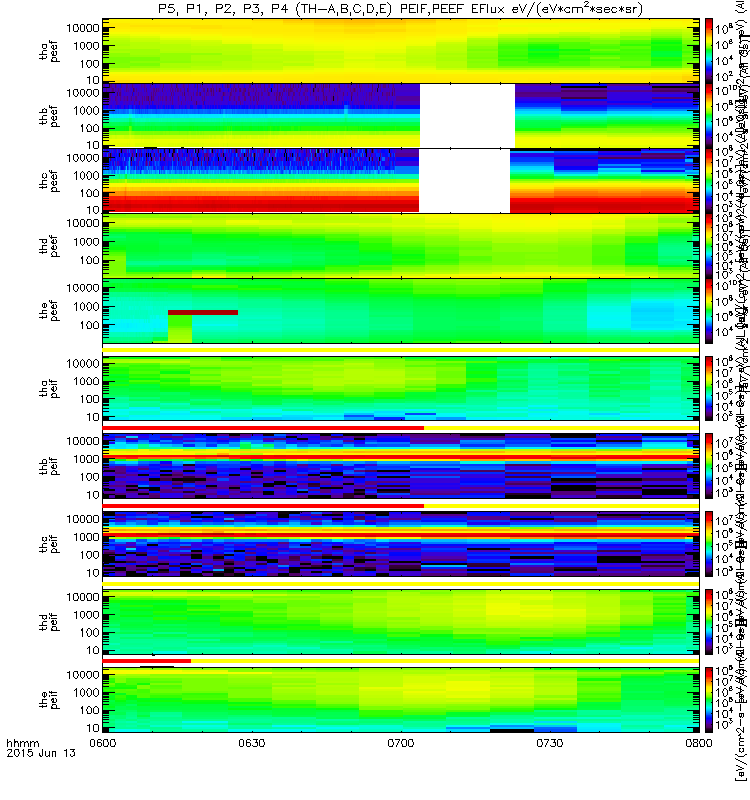The height and width of the screenshot is (800, 750).
Task: Click the thd peef electron spectrogram panel
Action: tap(401, 246)
